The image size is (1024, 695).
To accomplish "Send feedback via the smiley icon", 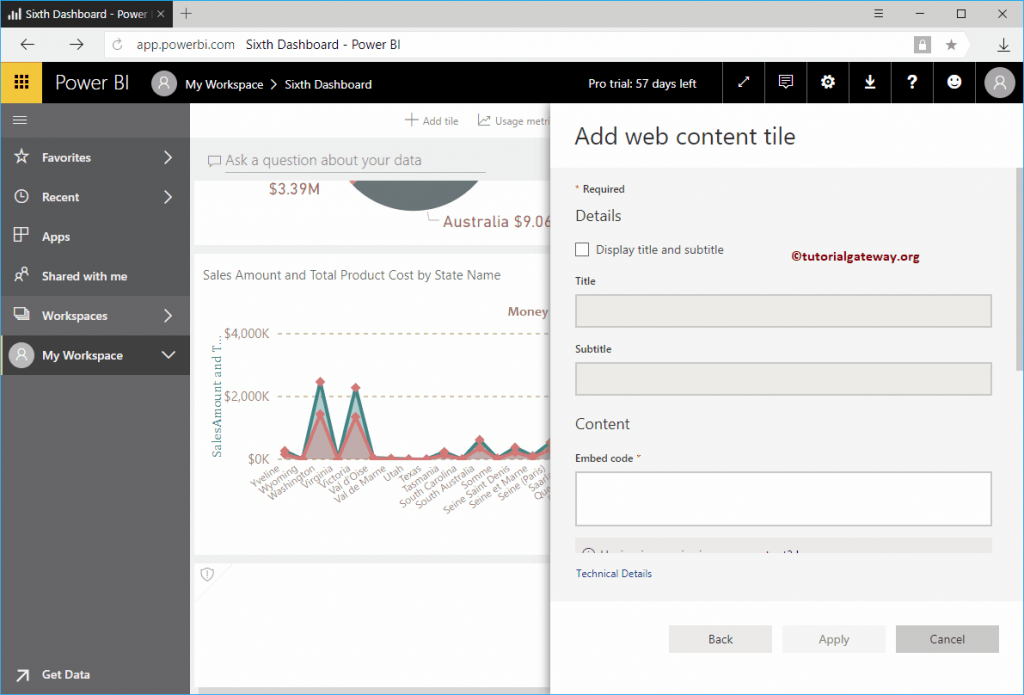I will point(953,82).
